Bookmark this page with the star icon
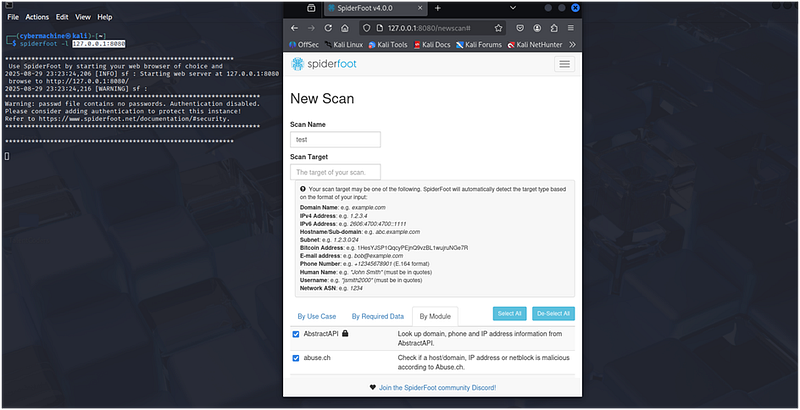 (x=498, y=28)
